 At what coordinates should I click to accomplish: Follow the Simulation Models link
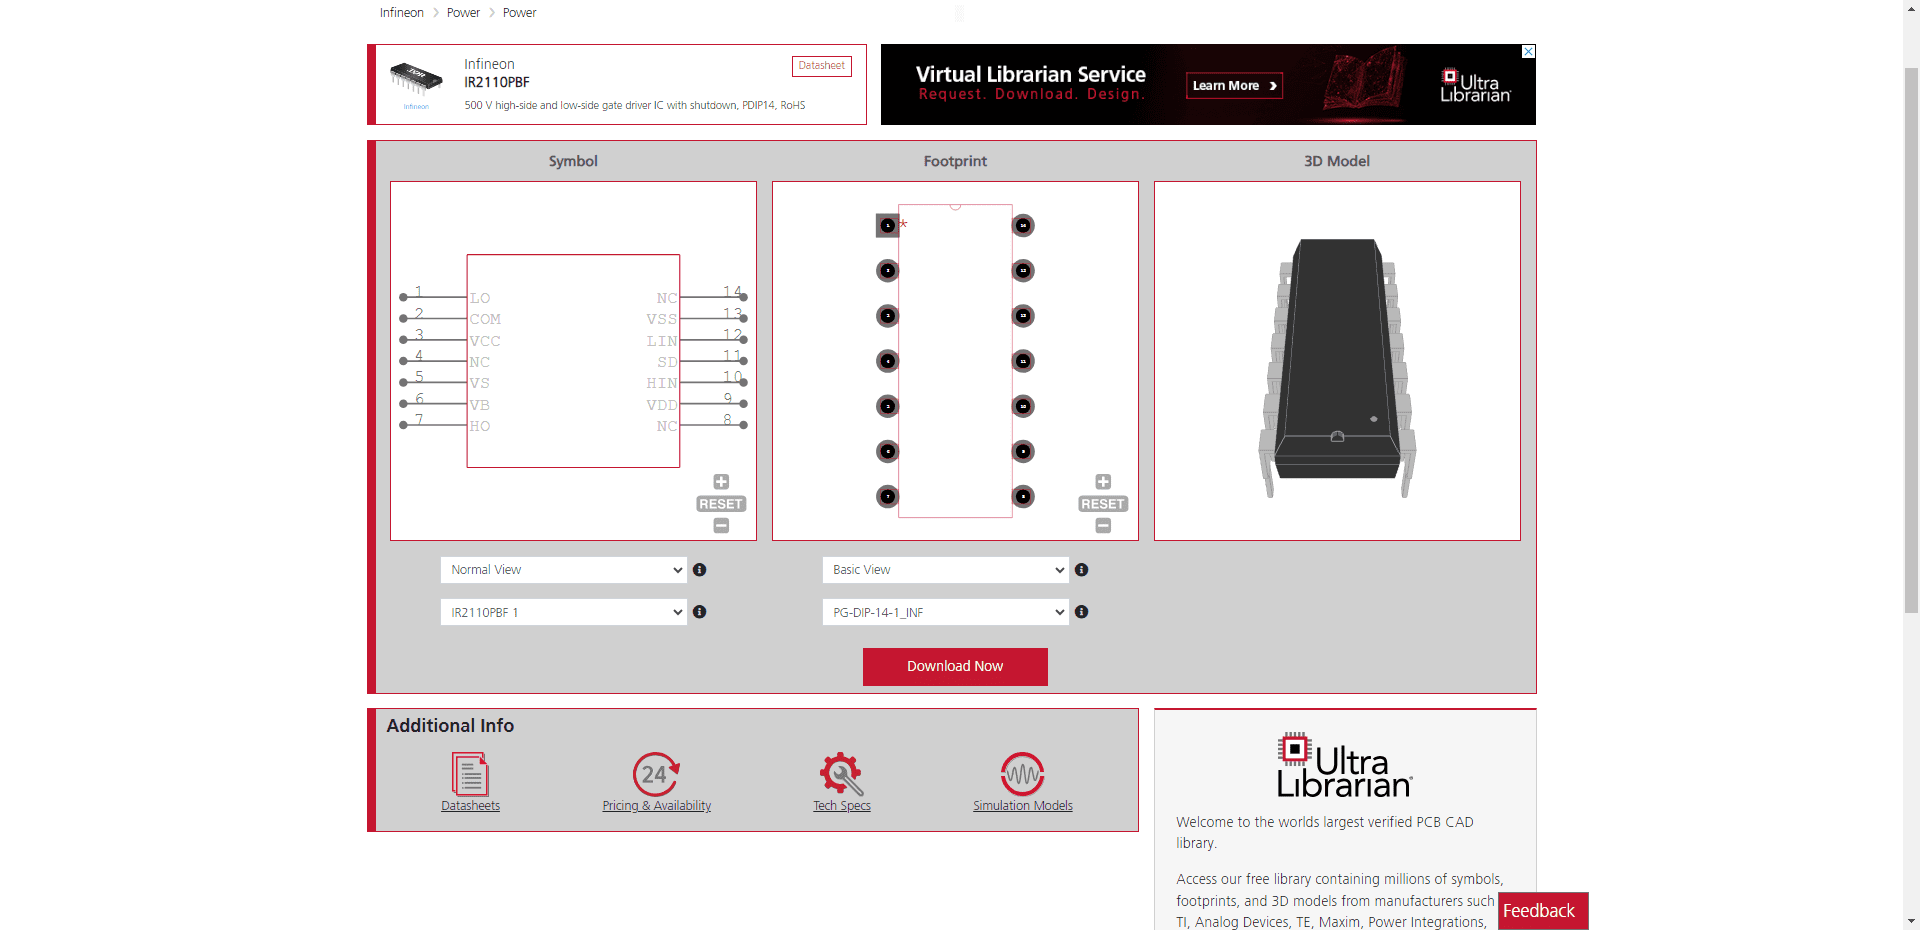[x=1023, y=806]
